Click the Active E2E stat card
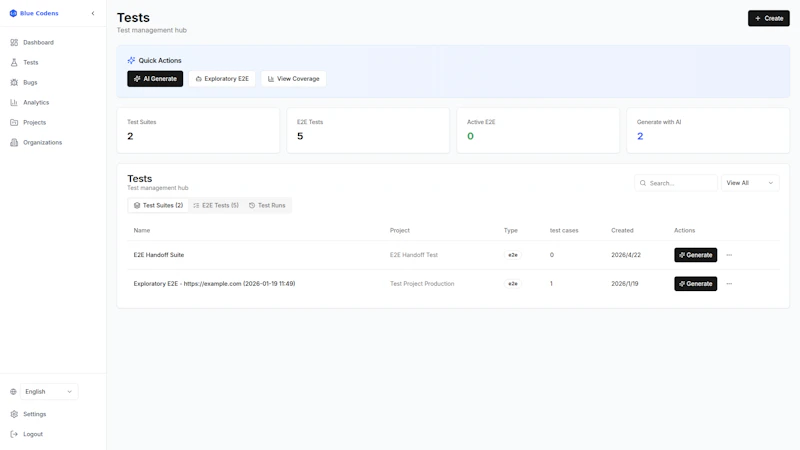Viewport: 800px width, 450px height. point(538,130)
